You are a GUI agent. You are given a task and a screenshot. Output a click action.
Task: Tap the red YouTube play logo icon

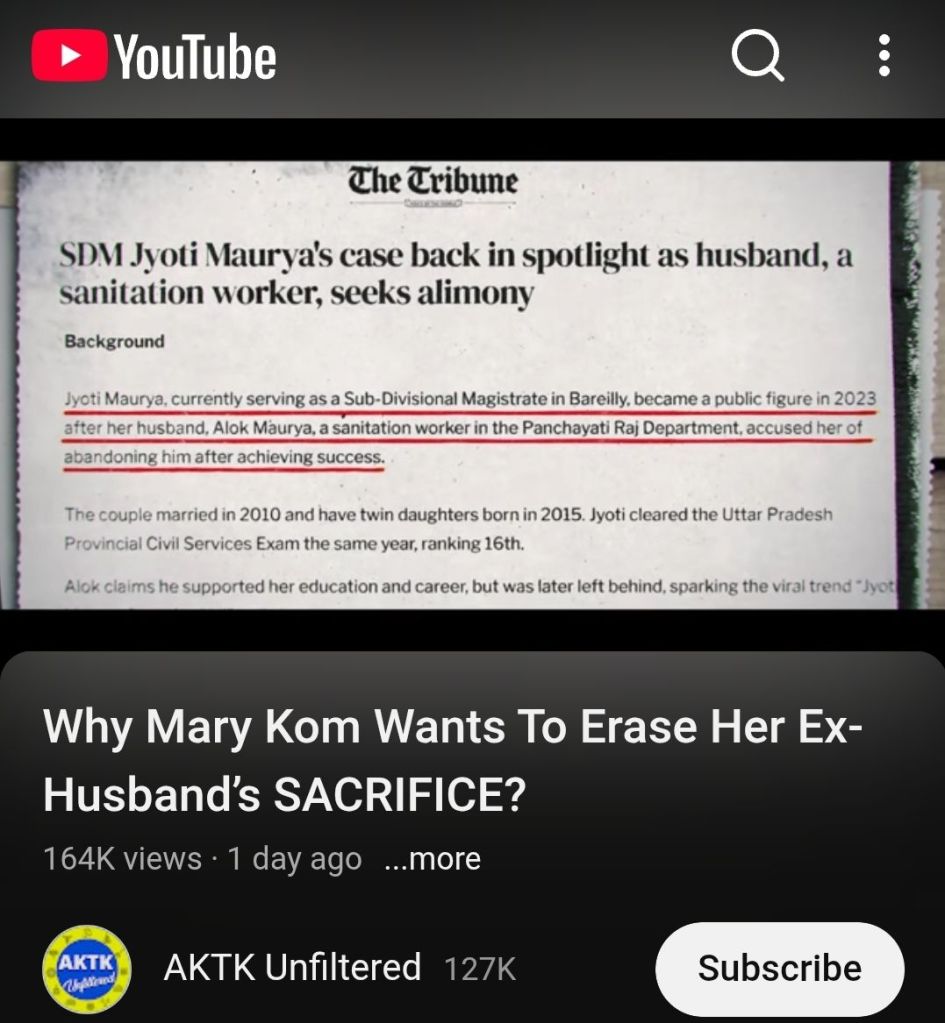tap(70, 55)
